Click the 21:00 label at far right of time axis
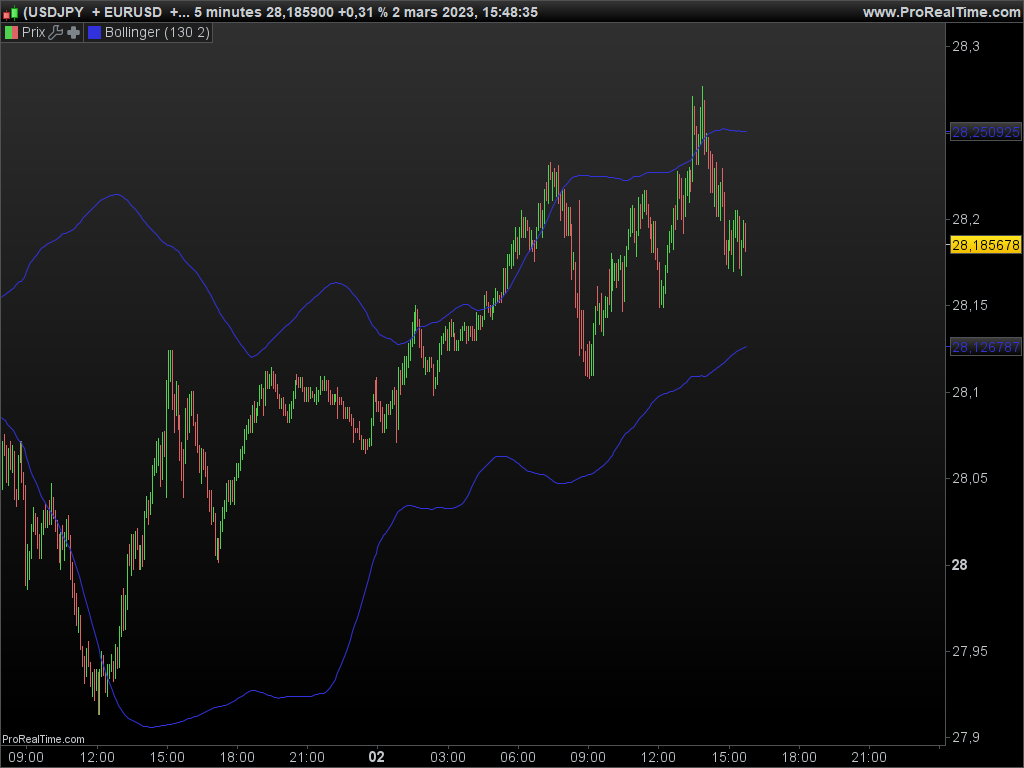 pyautogui.click(x=869, y=758)
